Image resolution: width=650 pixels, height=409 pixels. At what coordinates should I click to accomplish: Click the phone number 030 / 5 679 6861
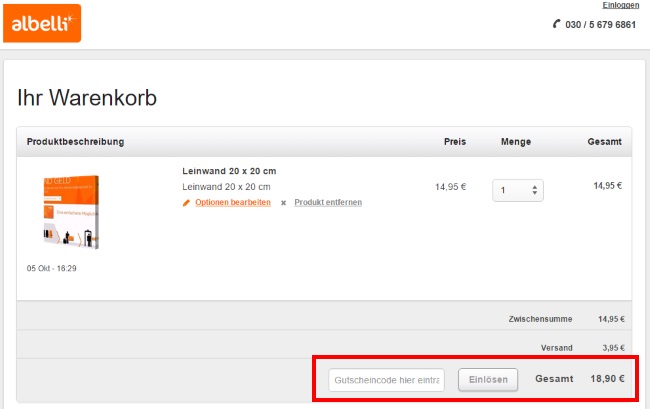click(x=601, y=24)
